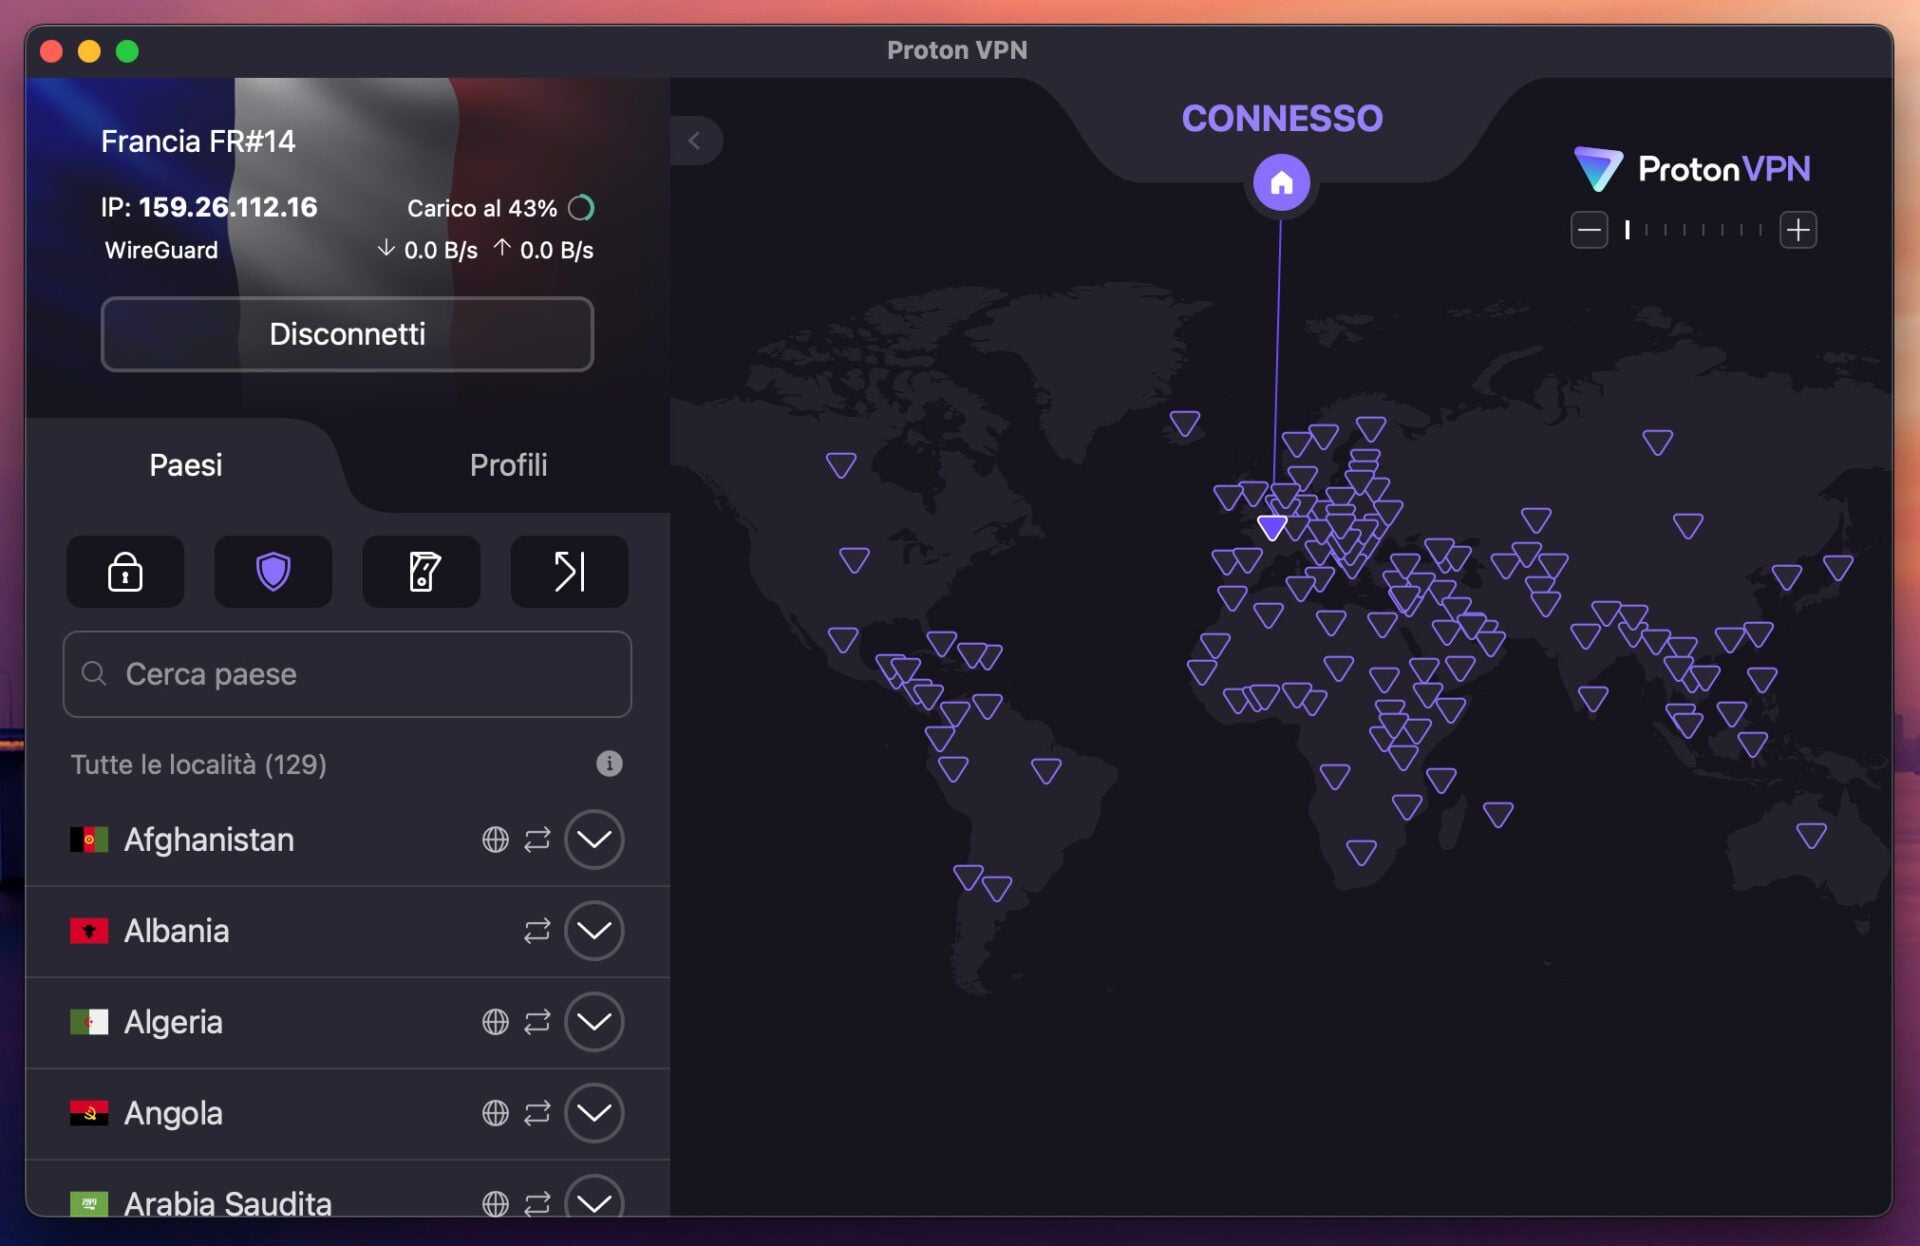Click the CONNESSO status label

(x=1282, y=118)
